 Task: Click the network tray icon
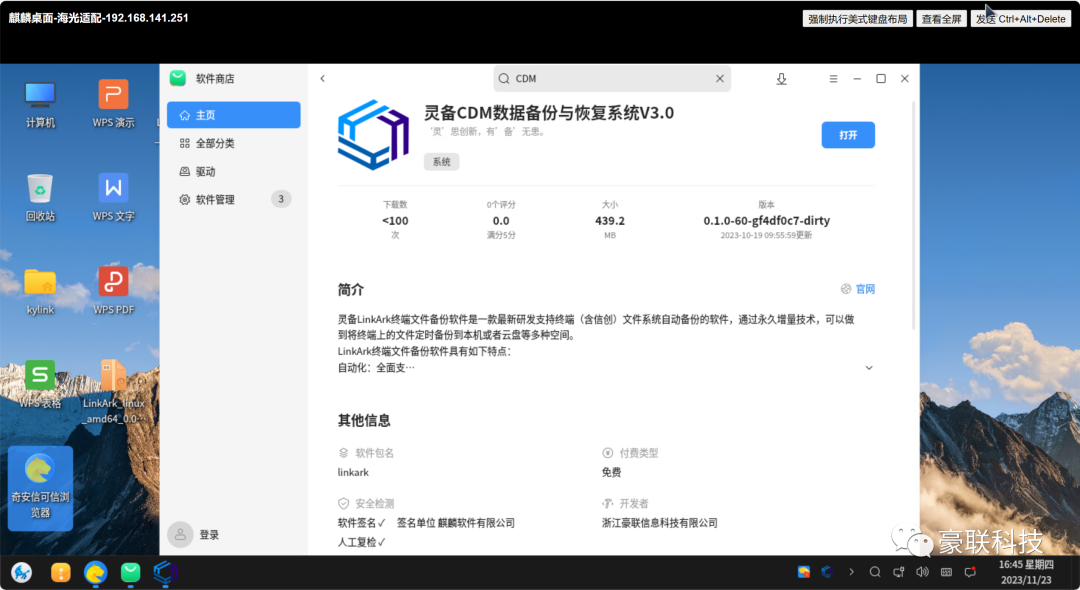[x=898, y=571]
